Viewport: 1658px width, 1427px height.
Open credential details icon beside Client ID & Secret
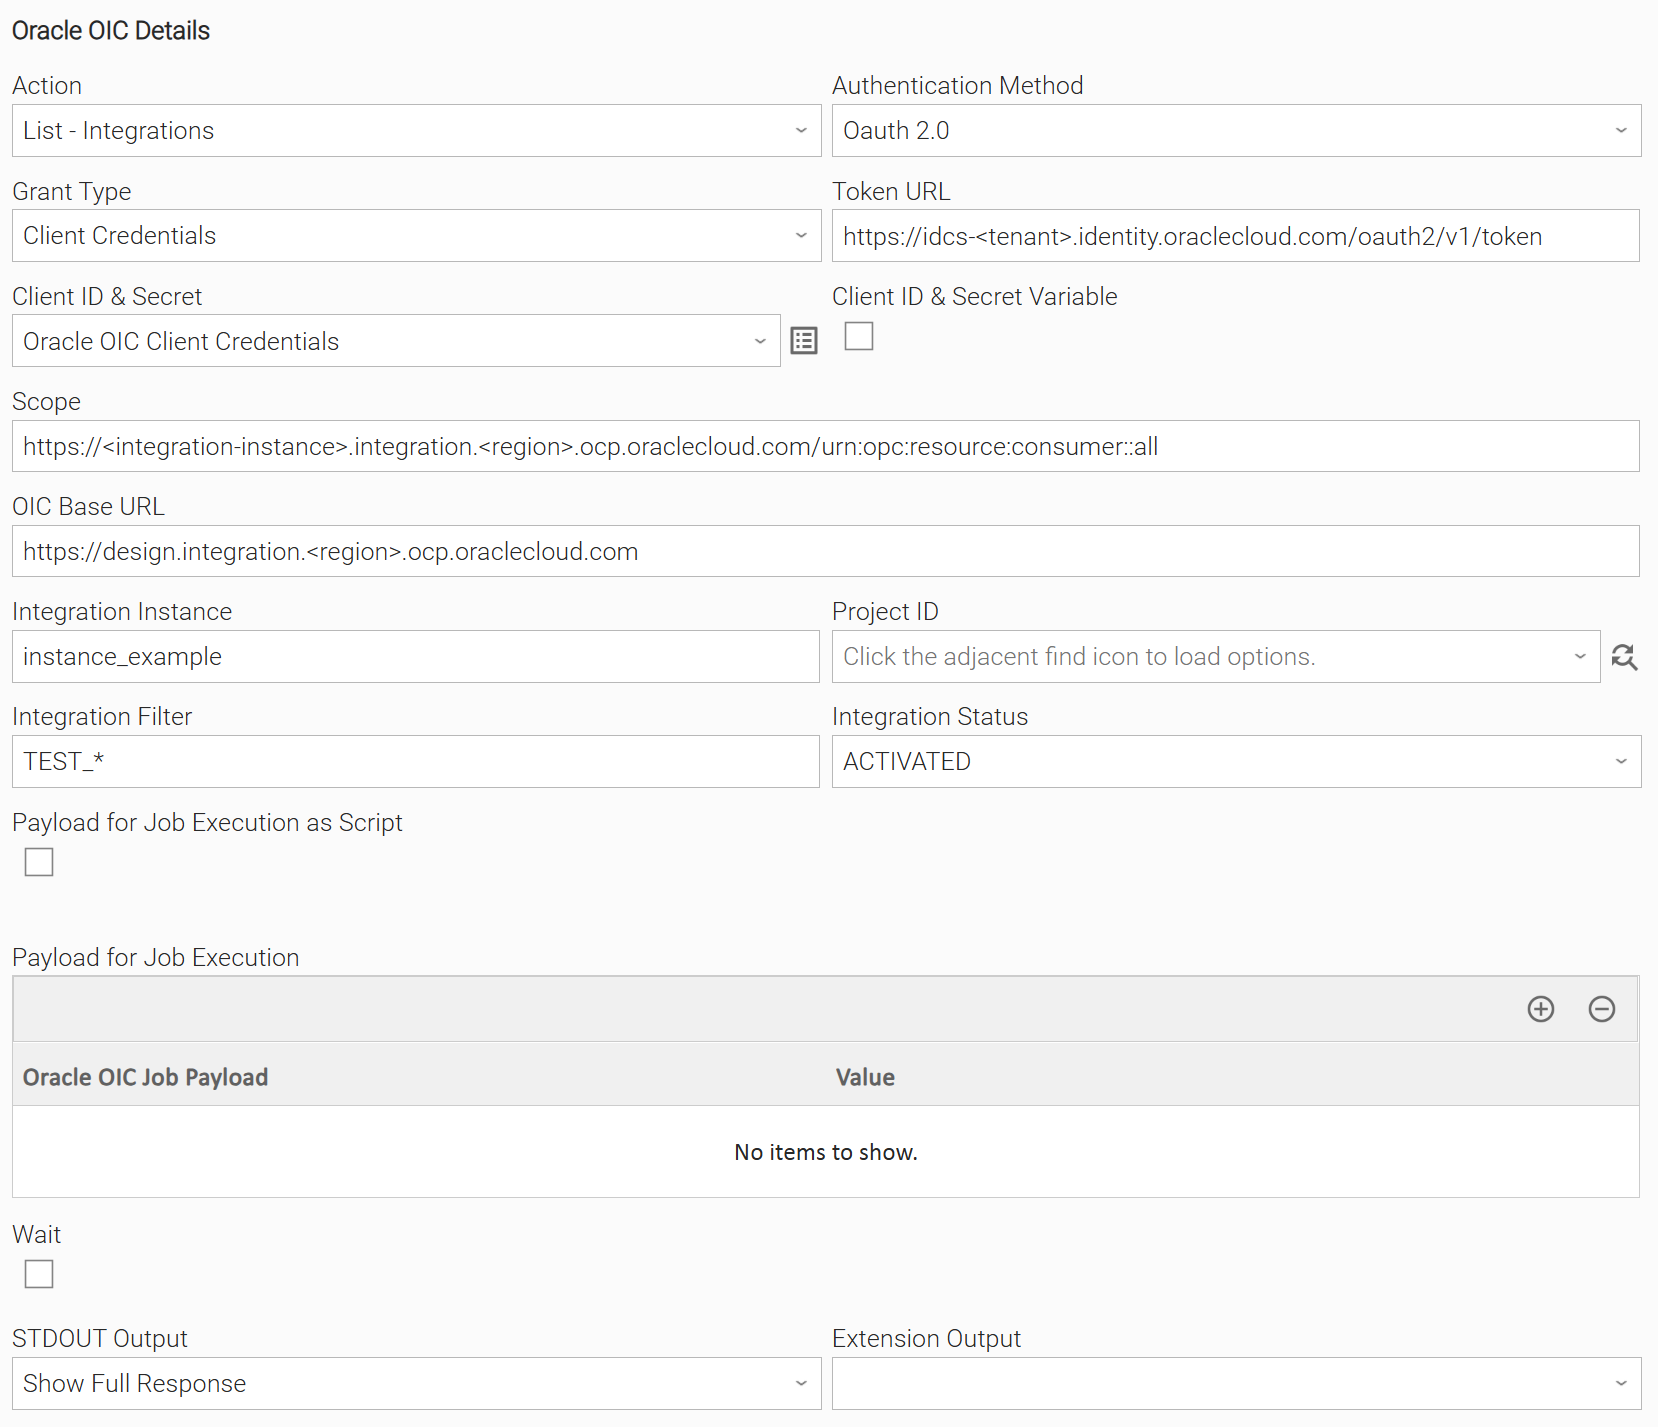(x=804, y=341)
